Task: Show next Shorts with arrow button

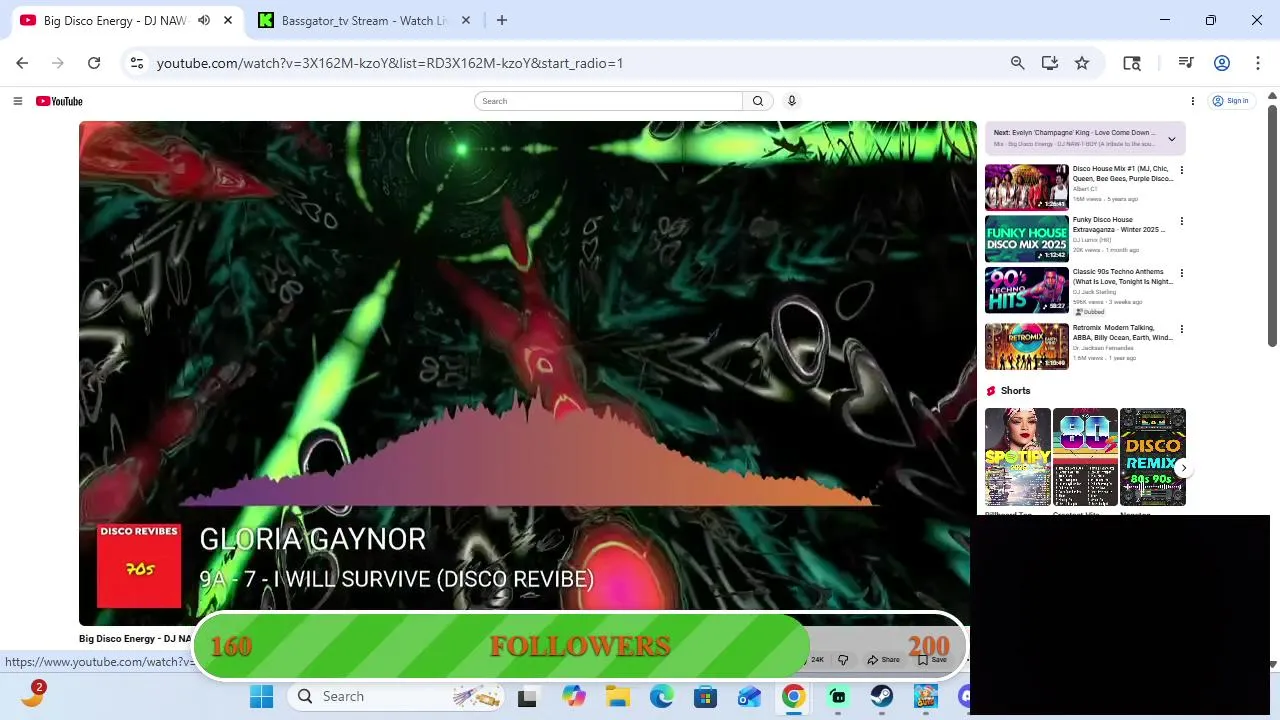Action: click(x=1184, y=468)
